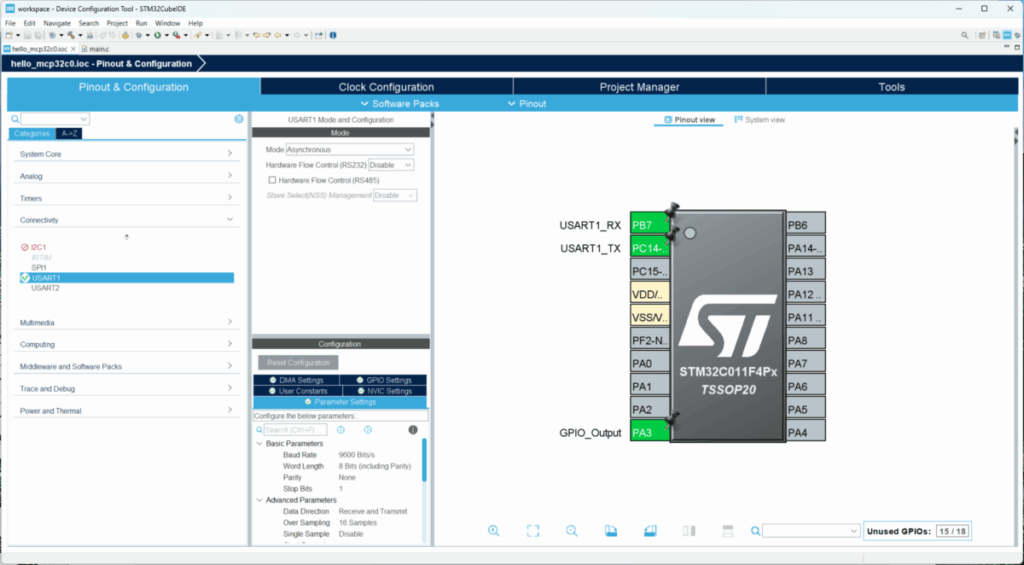The width and height of the screenshot is (1024, 565).
Task: Open the Project Manager tab
Action: pos(639,87)
